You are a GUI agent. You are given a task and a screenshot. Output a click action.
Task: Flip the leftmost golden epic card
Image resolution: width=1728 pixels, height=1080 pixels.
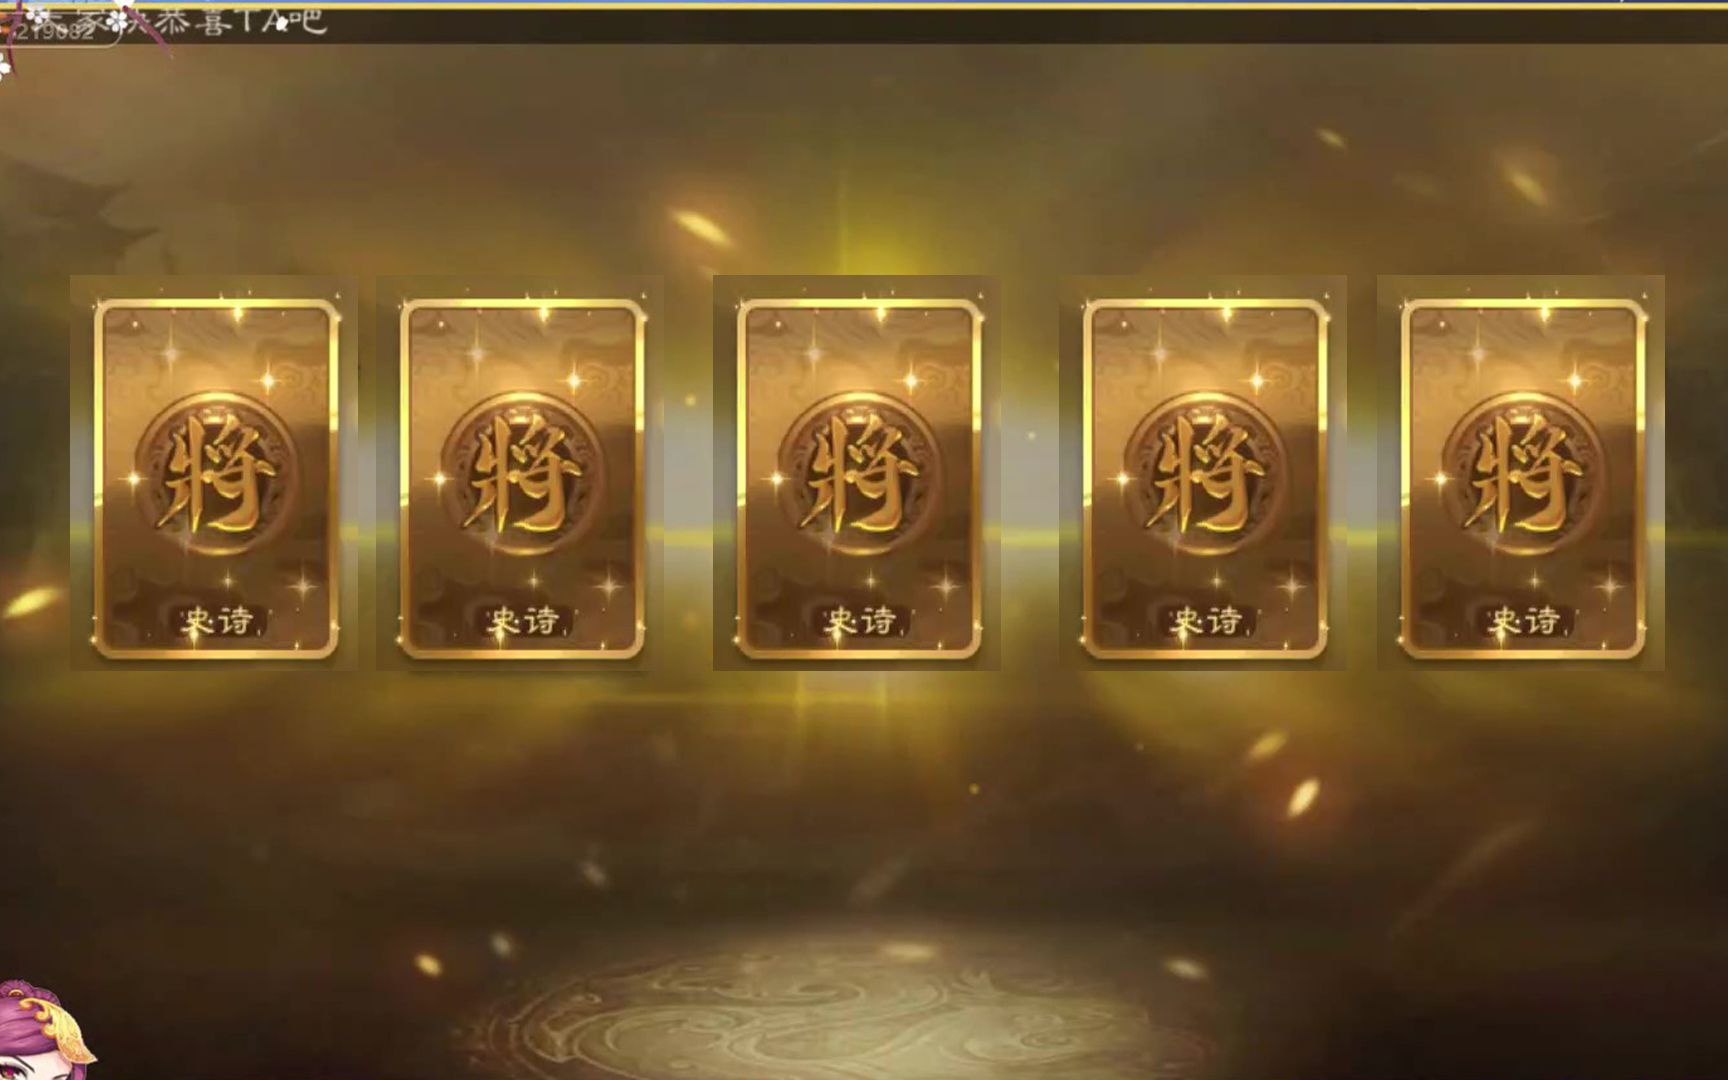(216, 478)
